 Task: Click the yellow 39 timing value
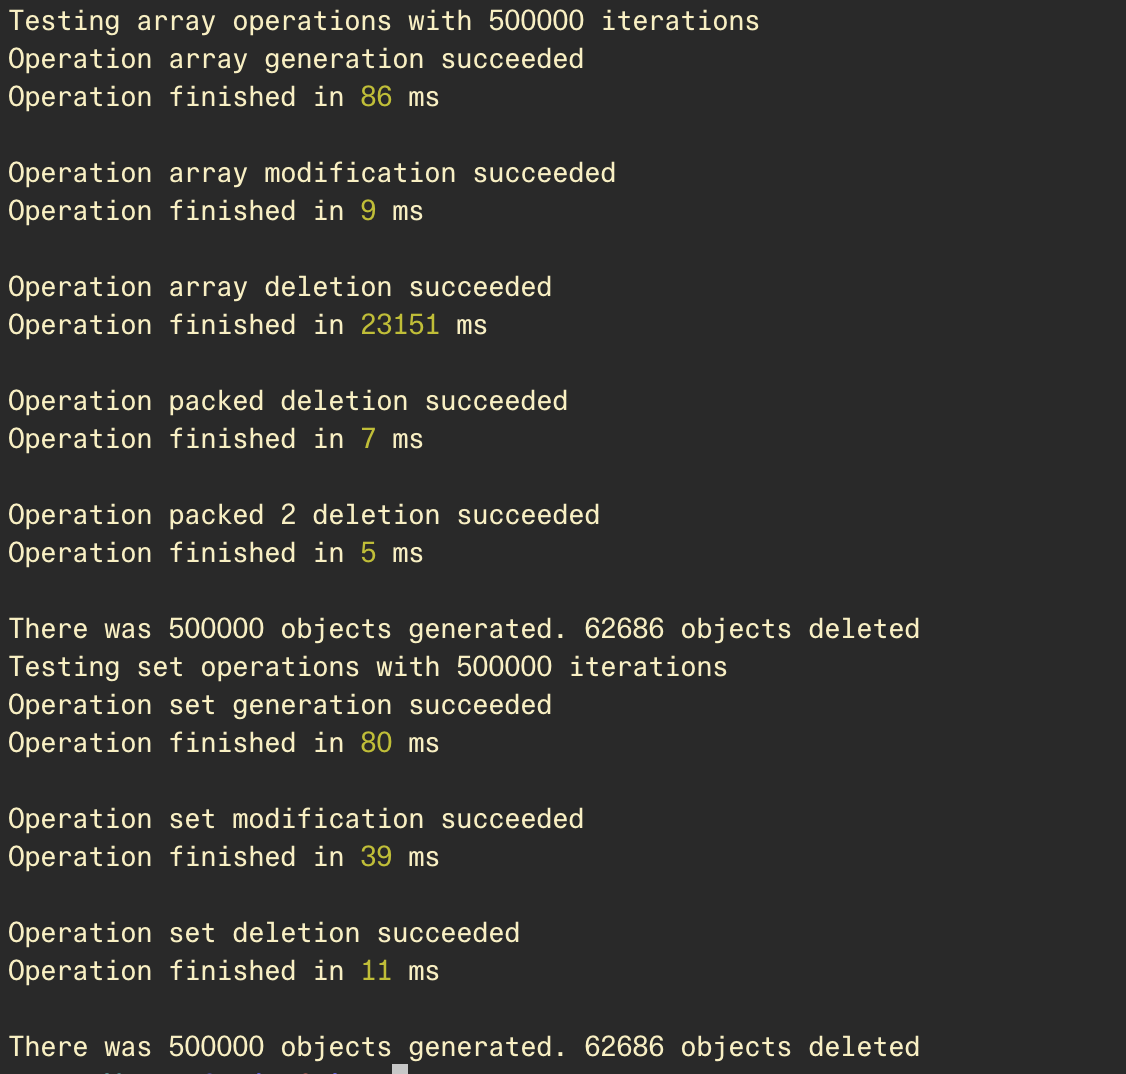[376, 857]
